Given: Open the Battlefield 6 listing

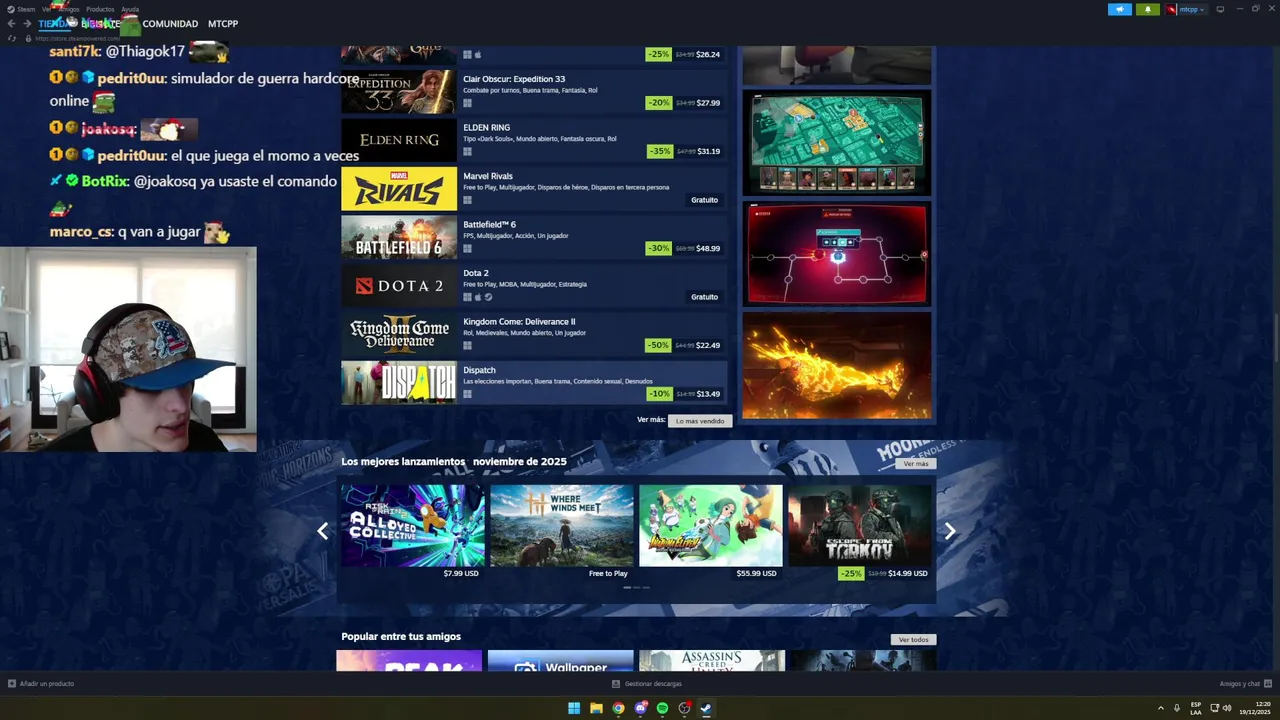Looking at the screenshot, I should pos(535,236).
